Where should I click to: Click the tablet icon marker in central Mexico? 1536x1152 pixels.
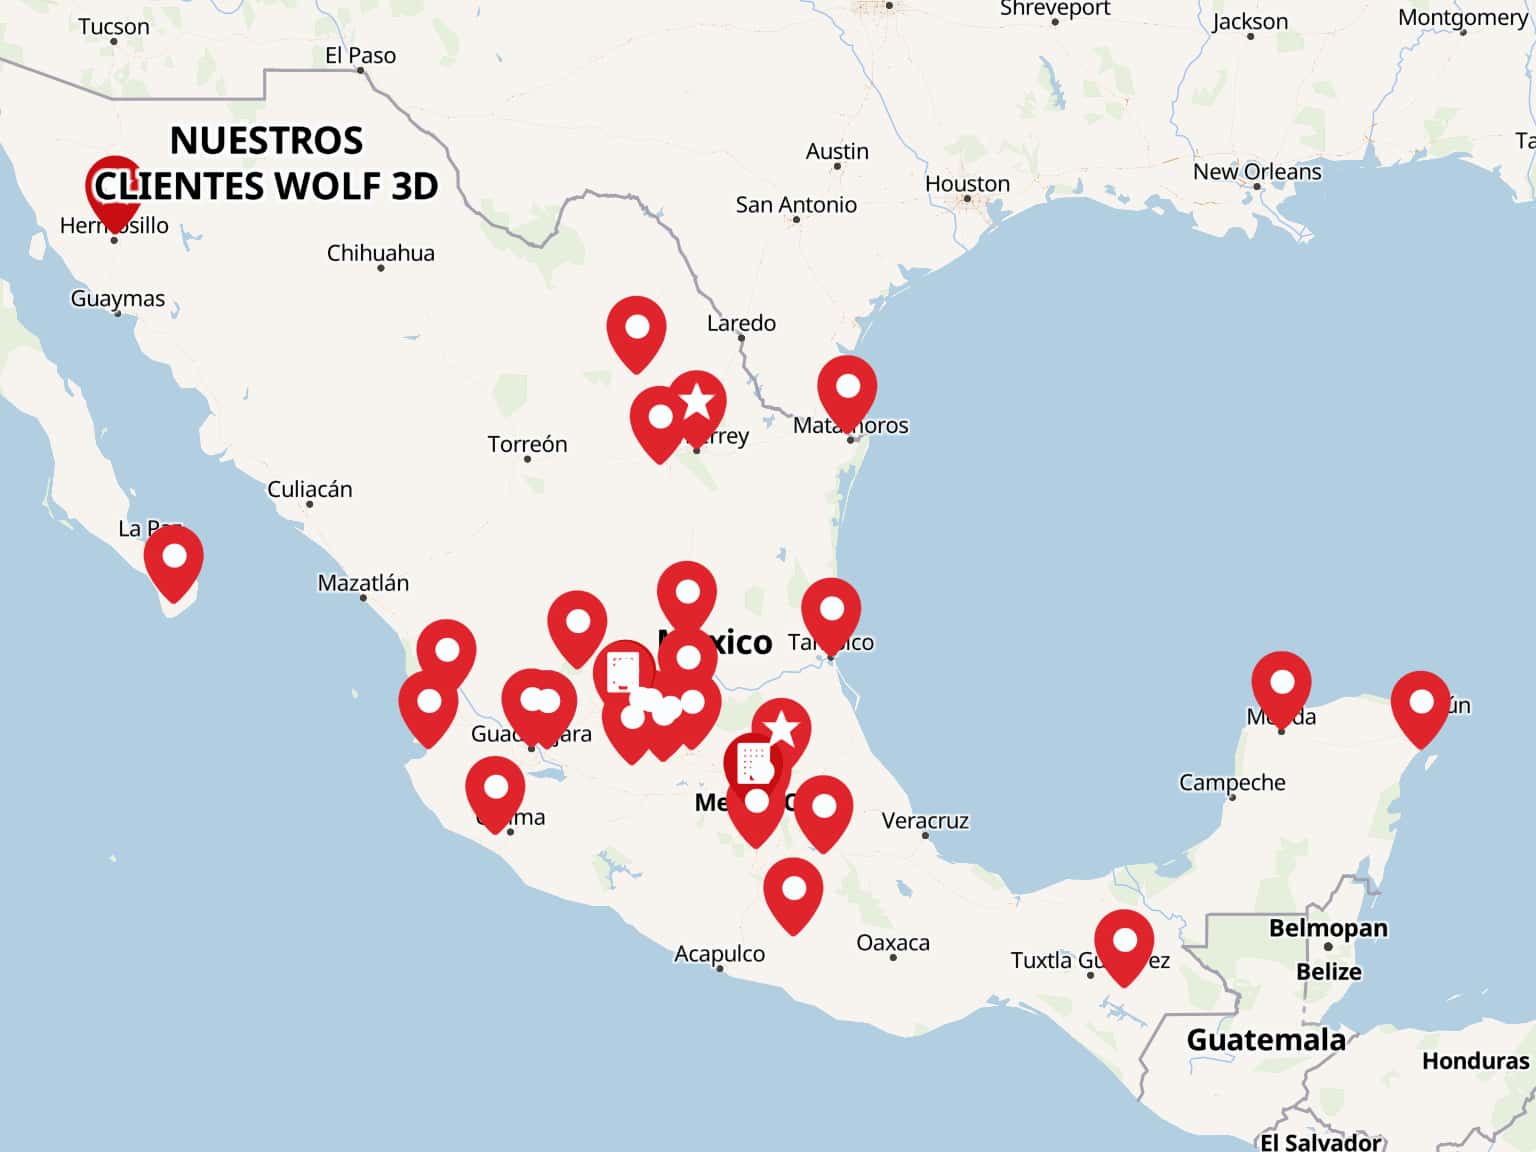coord(623,672)
